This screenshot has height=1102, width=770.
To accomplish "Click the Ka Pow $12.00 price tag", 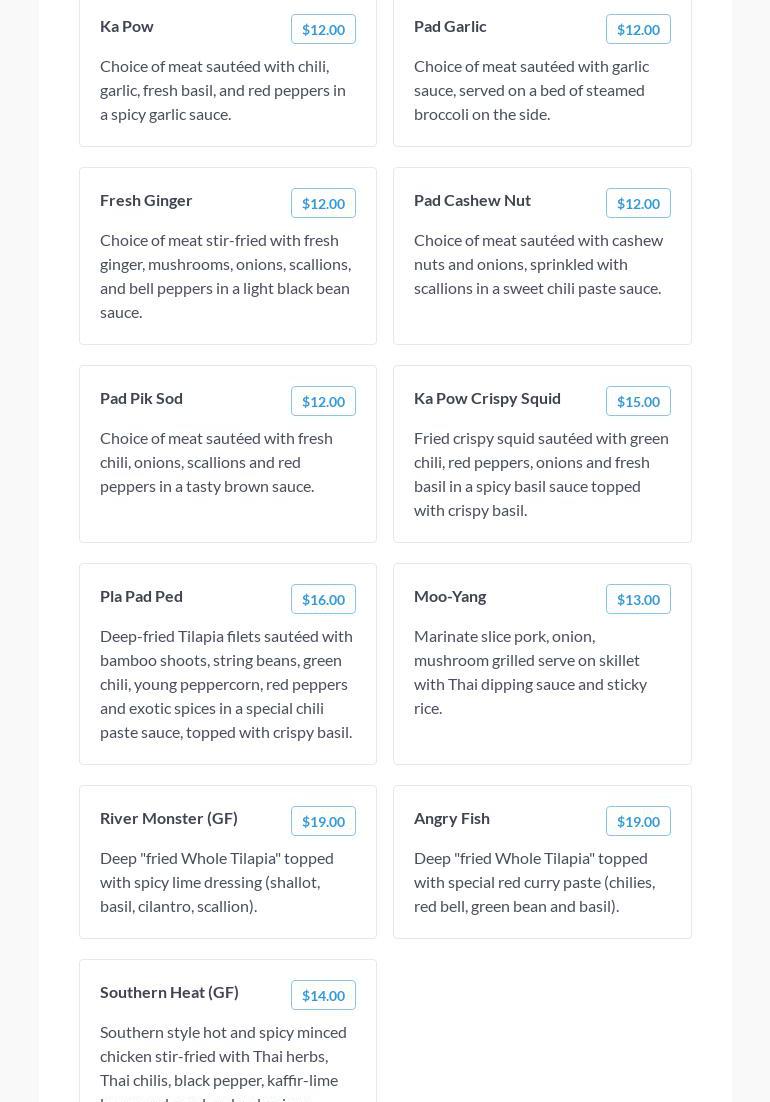I will tap(323, 30).
